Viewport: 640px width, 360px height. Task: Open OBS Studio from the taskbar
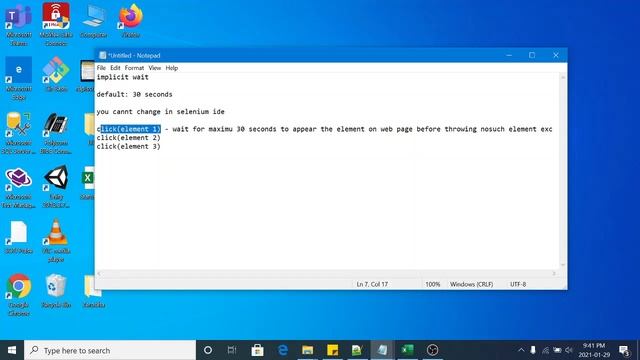pyautogui.click(x=432, y=350)
